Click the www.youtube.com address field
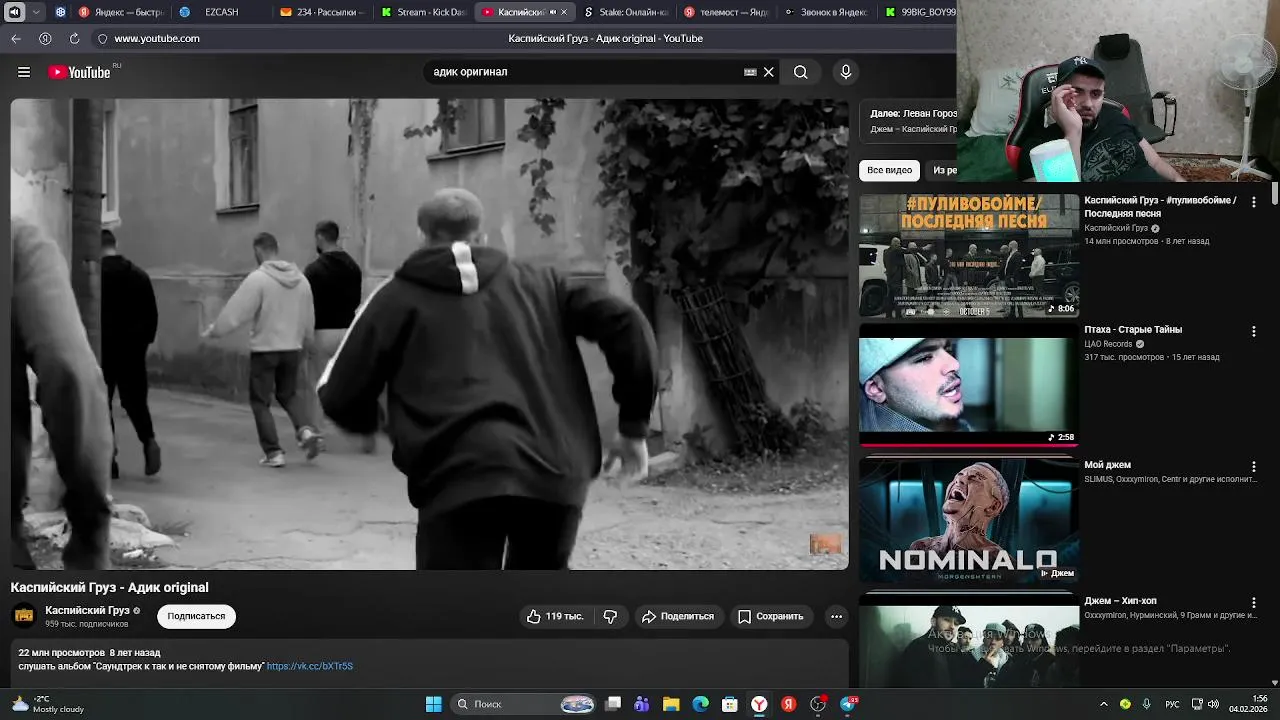Viewport: 1280px width, 720px height. tap(157, 38)
